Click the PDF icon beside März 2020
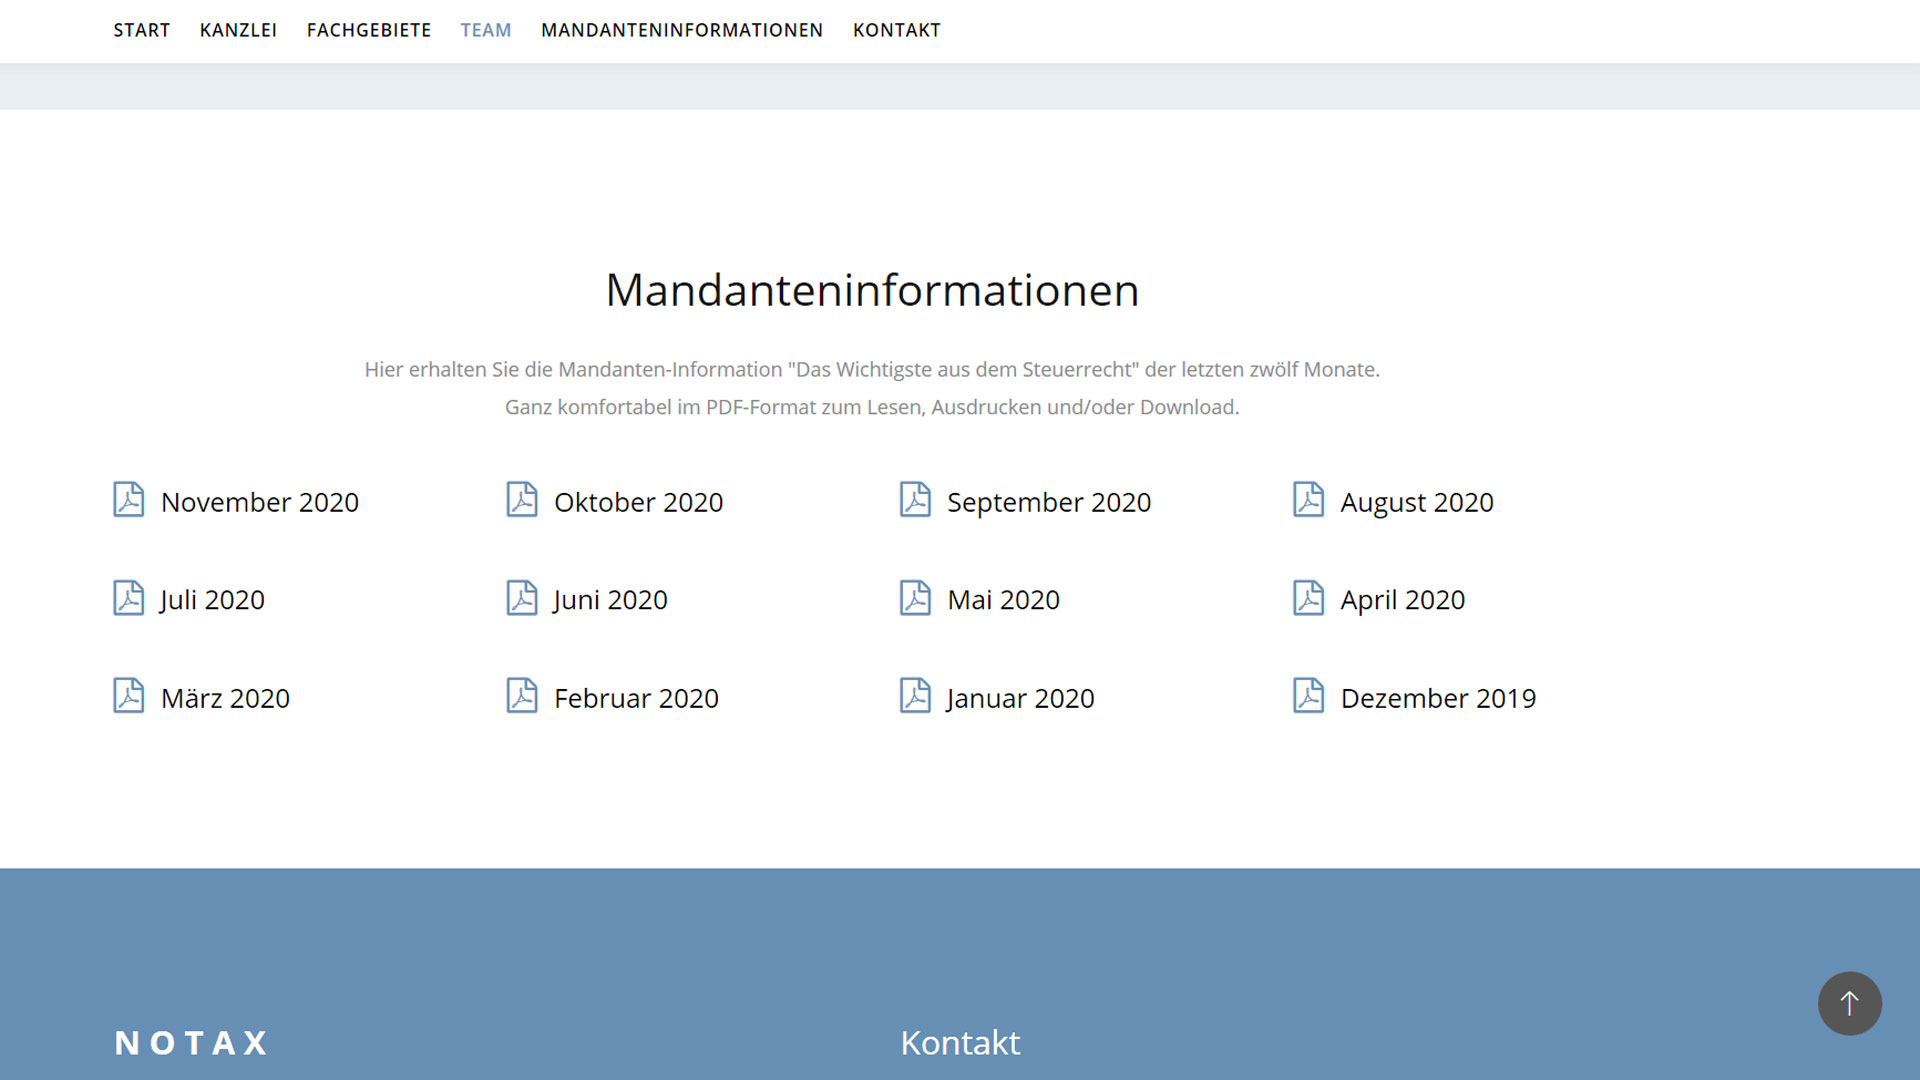 pyautogui.click(x=129, y=695)
